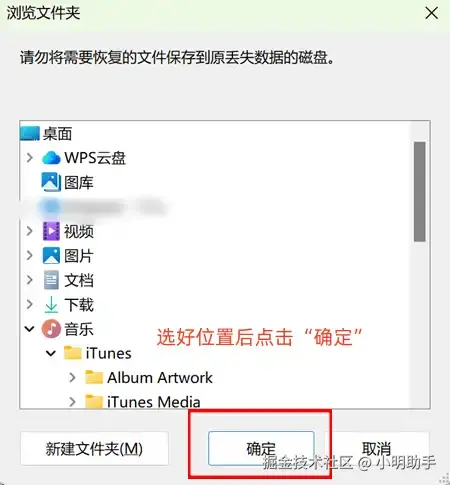Select the 图片 pictures icon
450x485 pixels.
(51, 256)
